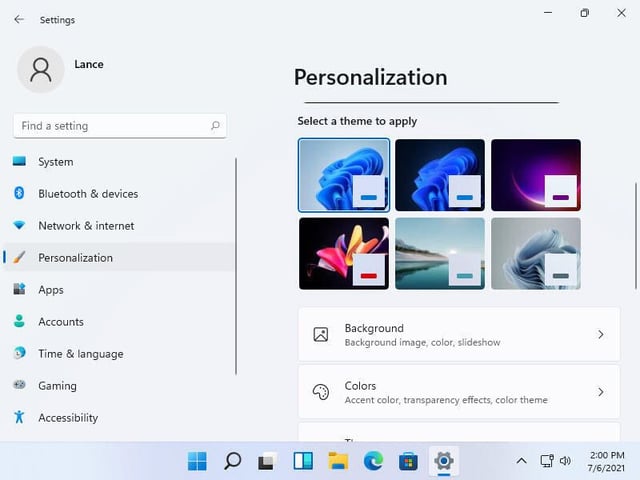Click the Bluetooth icon in sidebar

click(x=19, y=193)
